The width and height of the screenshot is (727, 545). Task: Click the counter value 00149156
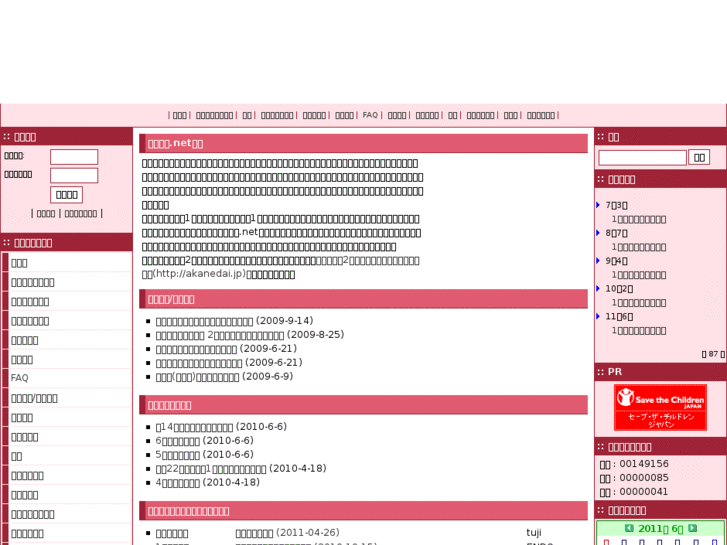644,464
